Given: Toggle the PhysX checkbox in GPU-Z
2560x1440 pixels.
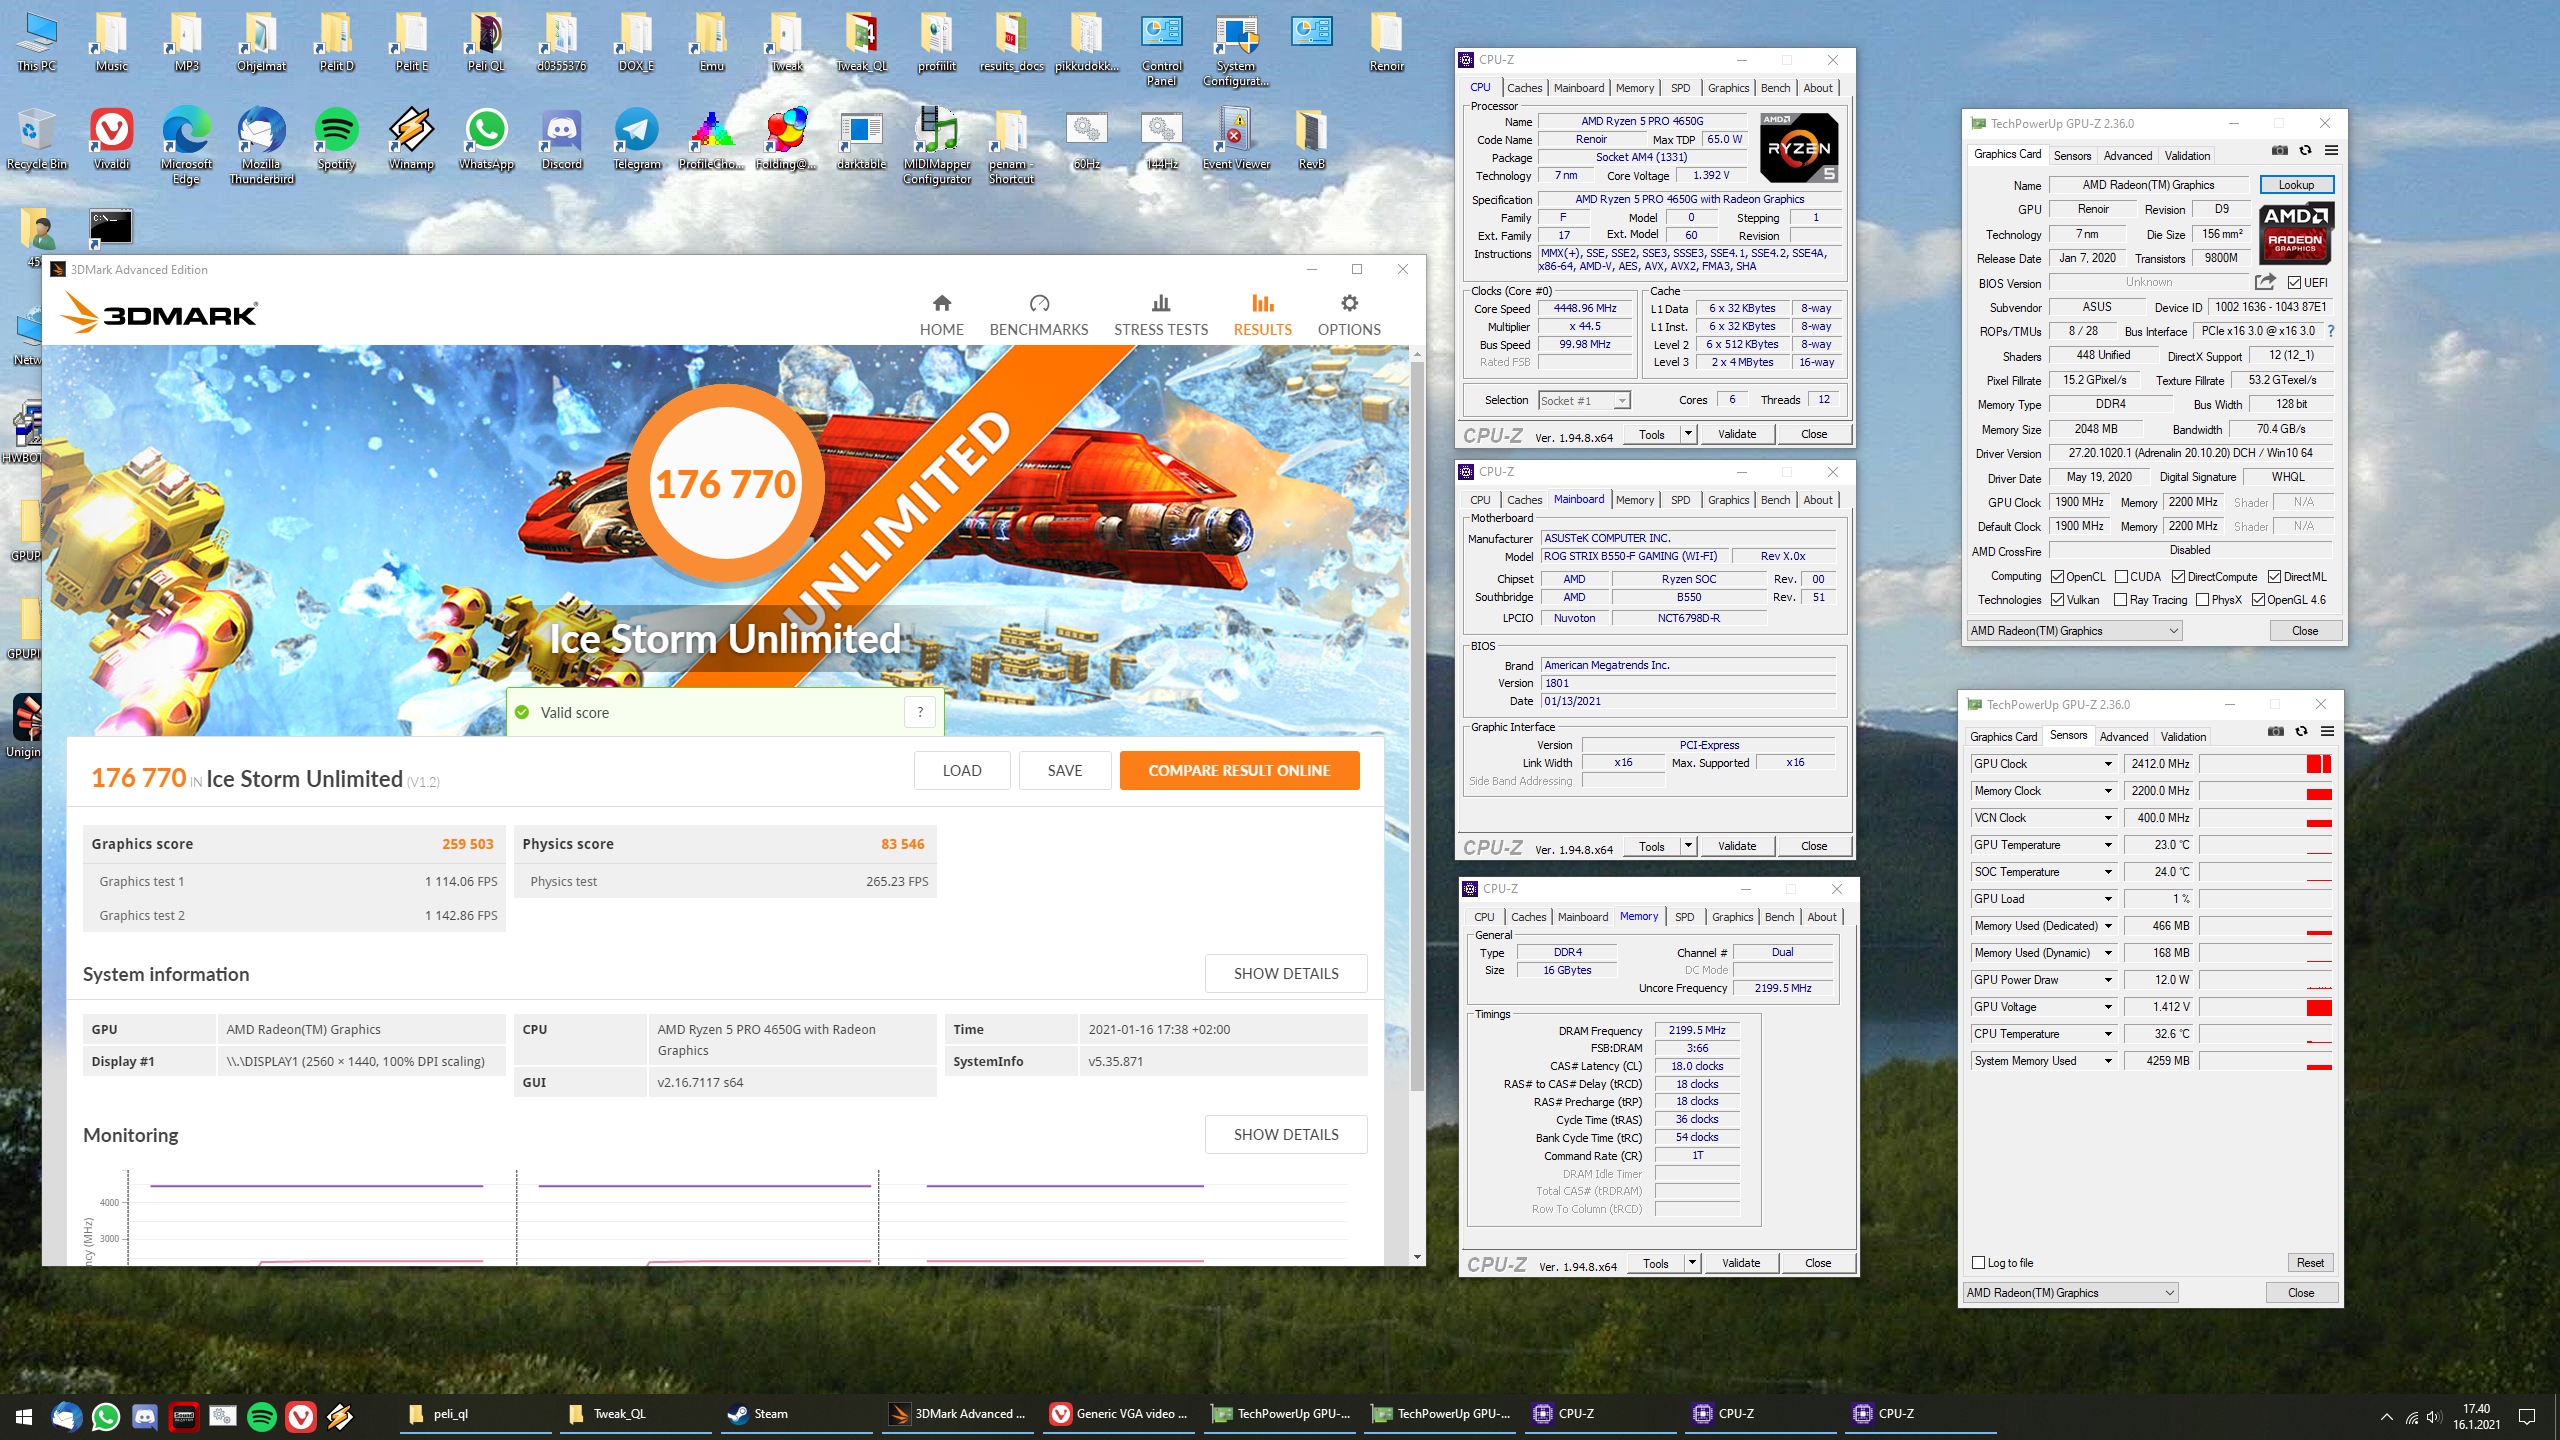Looking at the screenshot, I should (x=2202, y=600).
